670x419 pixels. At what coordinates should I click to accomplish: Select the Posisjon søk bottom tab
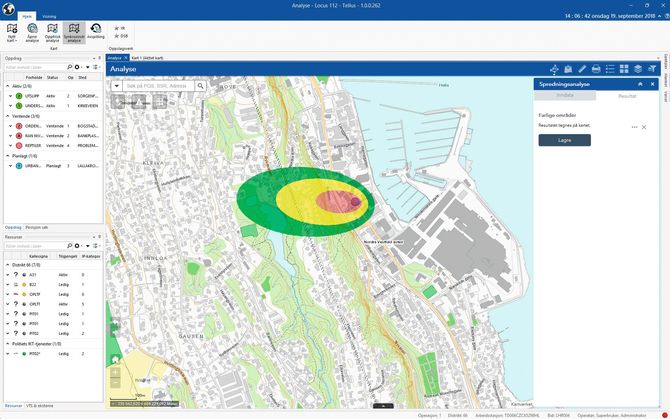point(37,228)
